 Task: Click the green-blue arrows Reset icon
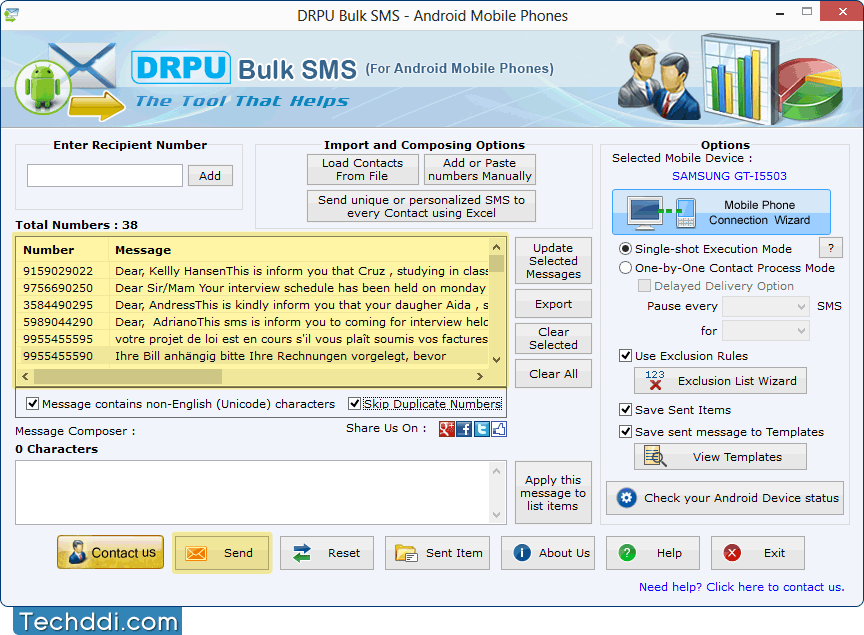pyautogui.click(x=302, y=553)
